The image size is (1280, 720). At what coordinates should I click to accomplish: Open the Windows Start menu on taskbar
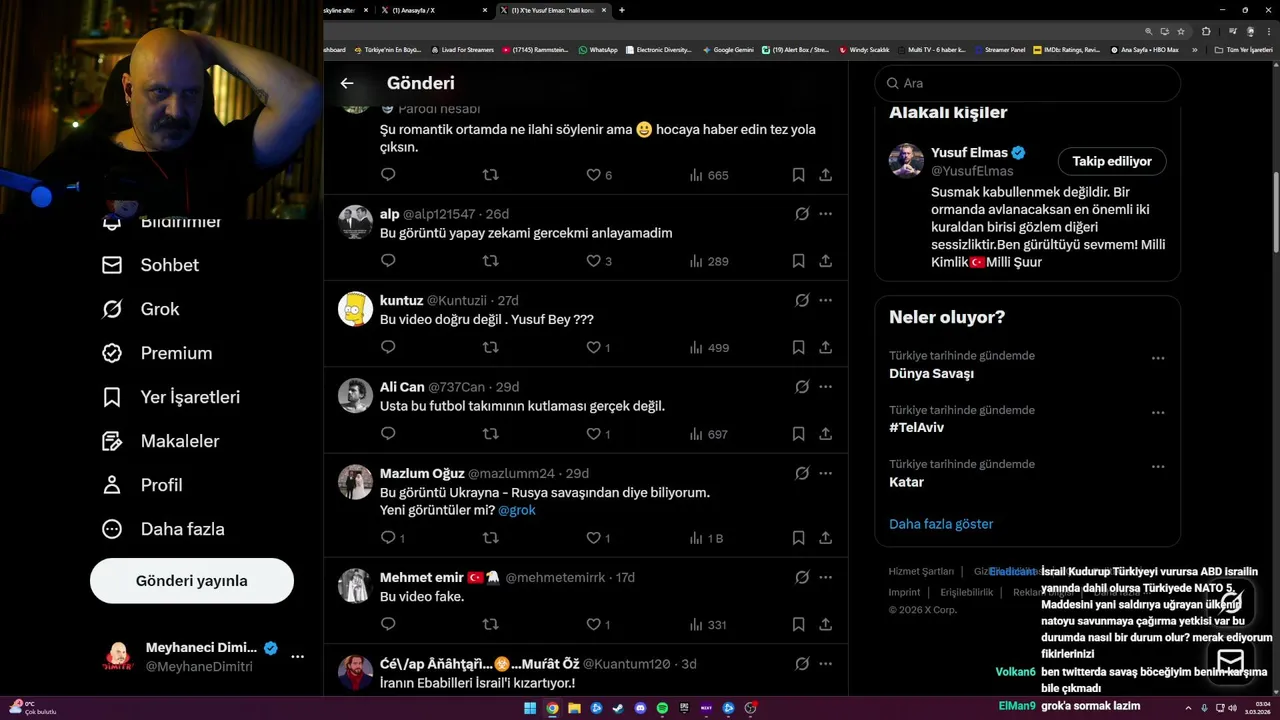coord(530,708)
